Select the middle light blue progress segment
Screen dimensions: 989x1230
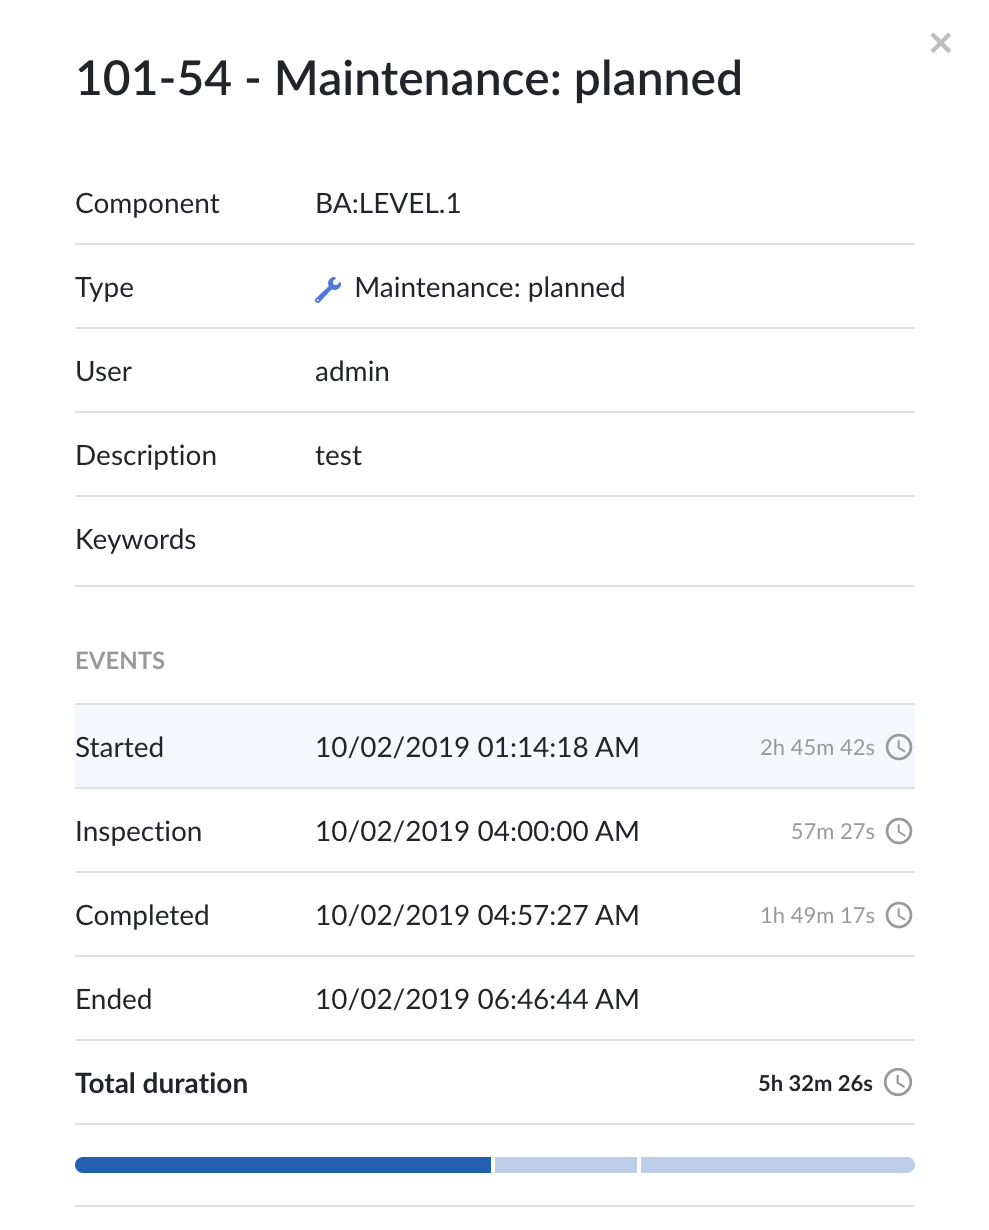(x=566, y=1165)
